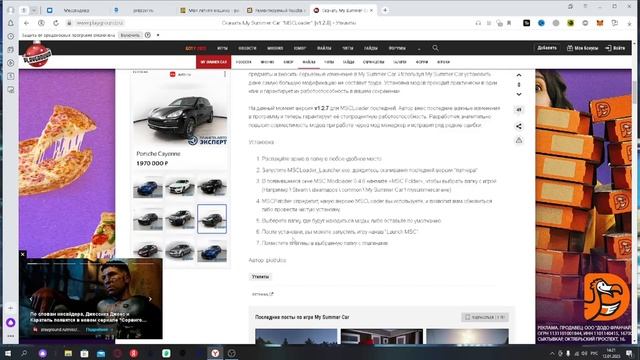Viewport: 640px width, 360px height.
Task: Open the headphones read-aloud icon in address bar
Action: 478,23
